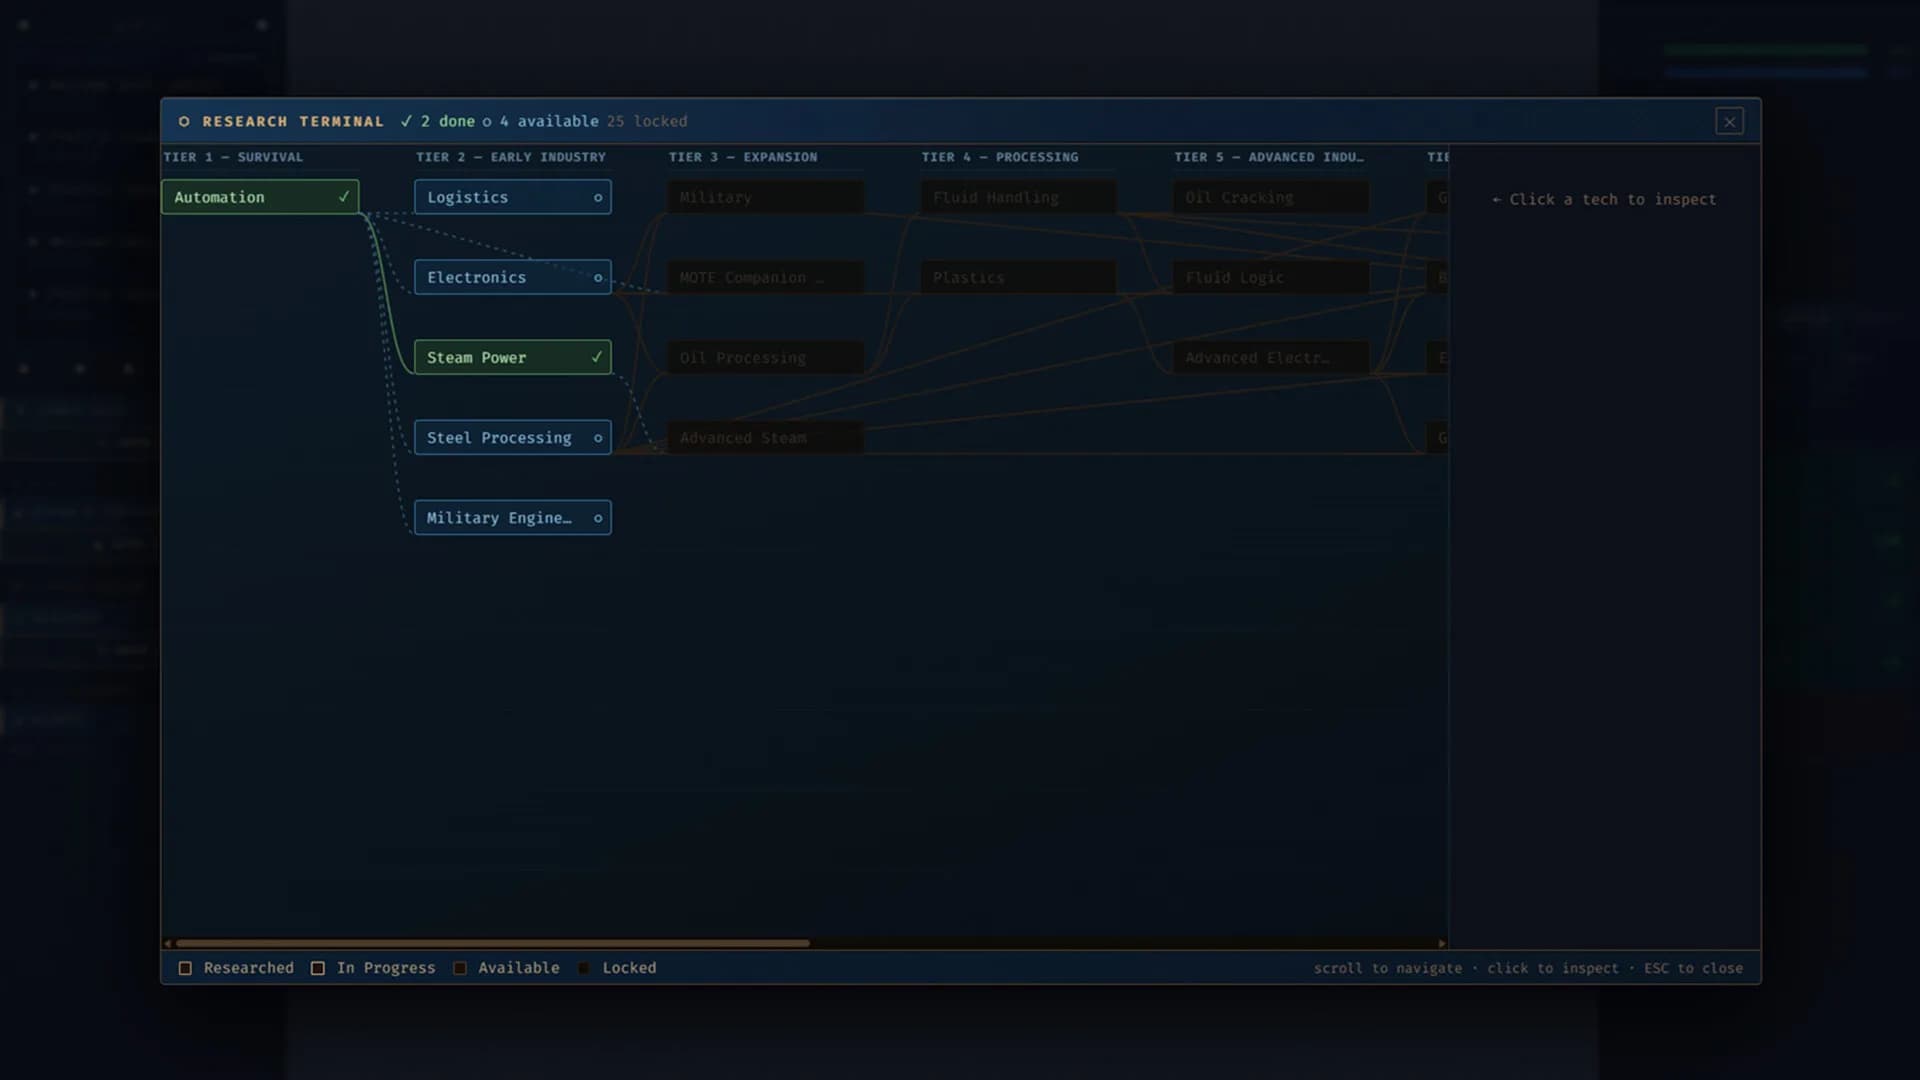This screenshot has height=1080, width=1920.
Task: Click the locked Advanced Steam node
Action: pyautogui.click(x=765, y=437)
